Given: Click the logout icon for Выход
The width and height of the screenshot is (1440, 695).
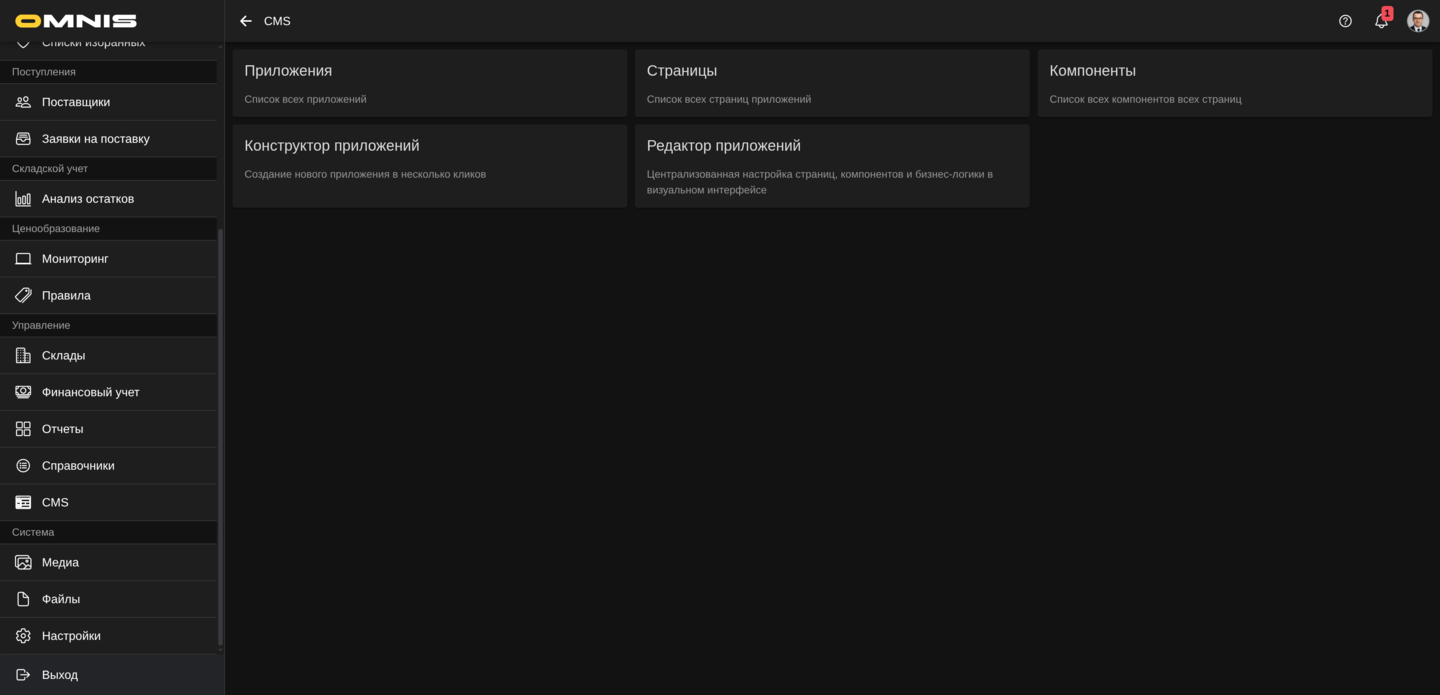Looking at the screenshot, I should [x=23, y=675].
